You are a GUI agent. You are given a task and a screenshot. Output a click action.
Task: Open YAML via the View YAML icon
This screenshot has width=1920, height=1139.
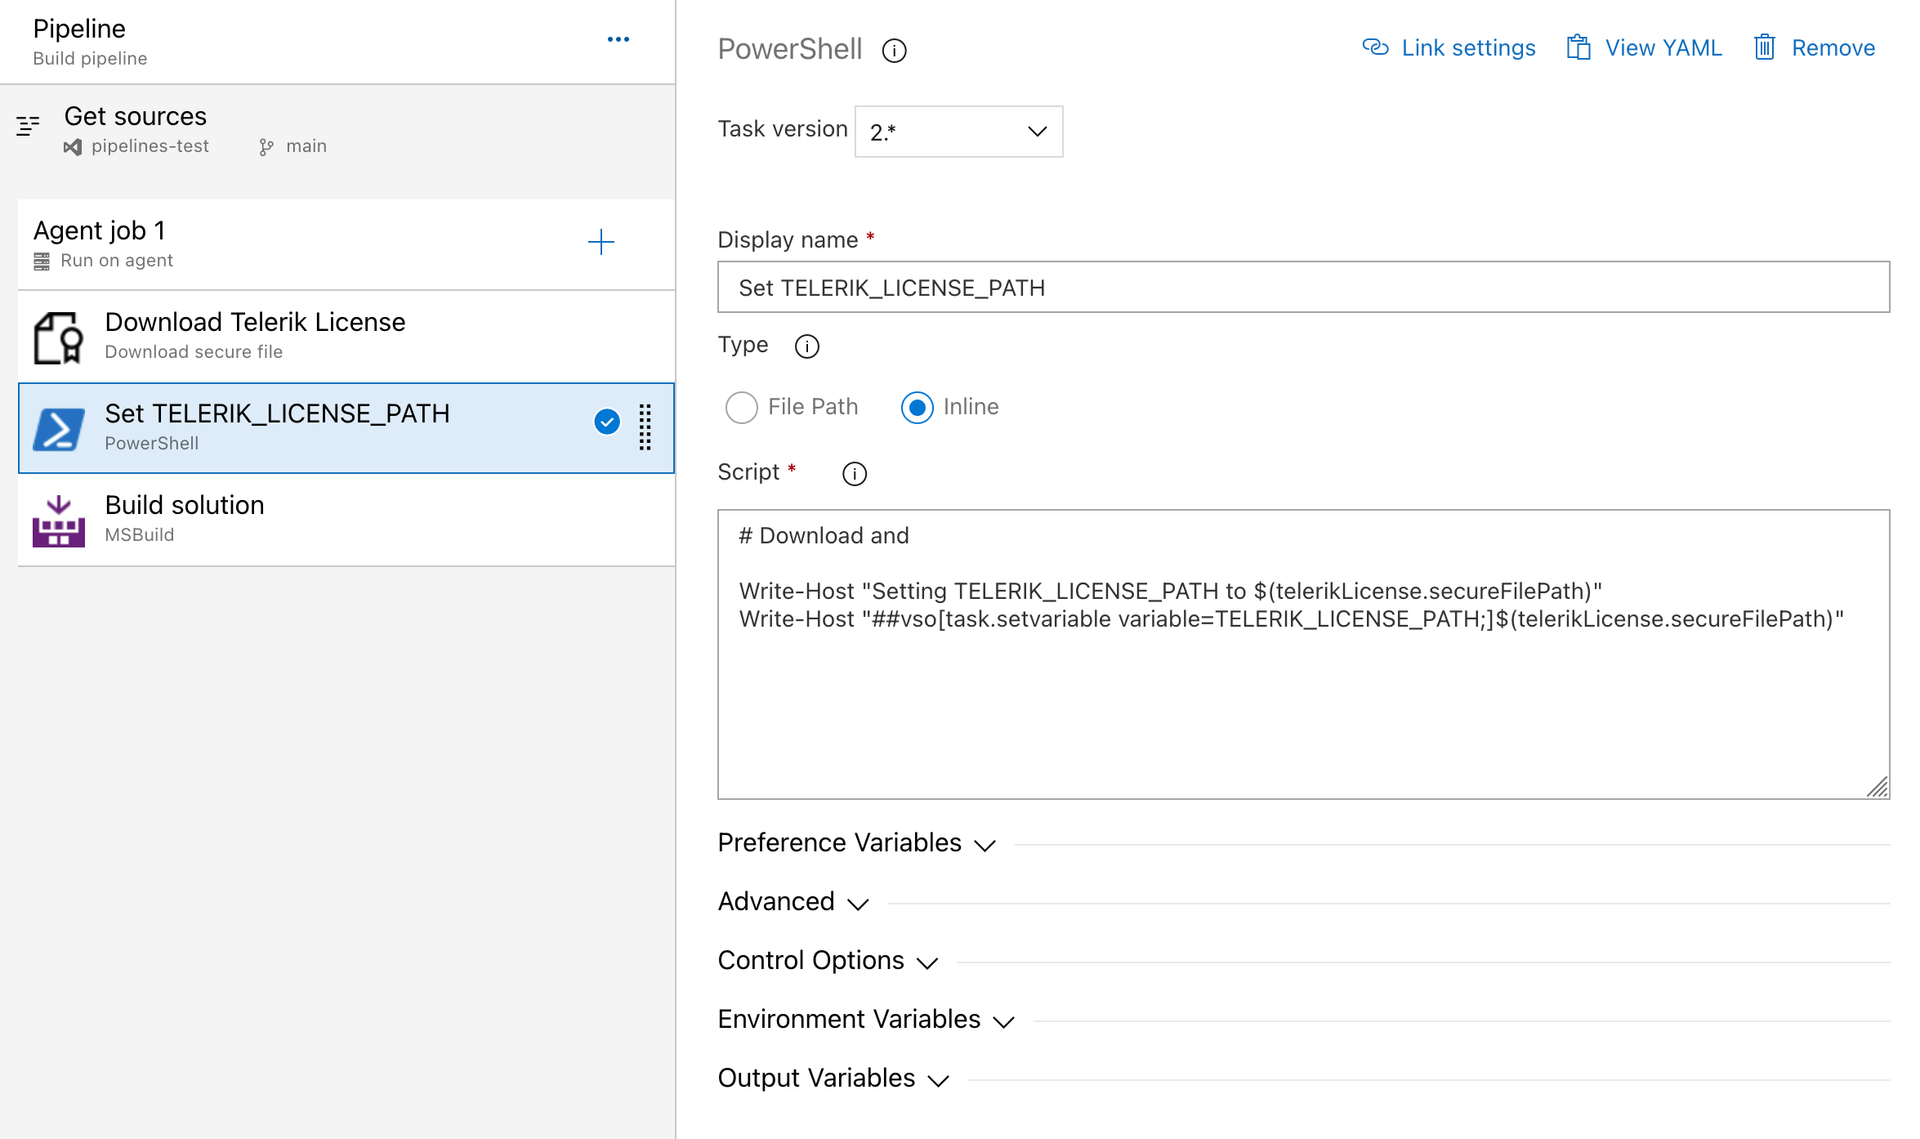[x=1579, y=47]
